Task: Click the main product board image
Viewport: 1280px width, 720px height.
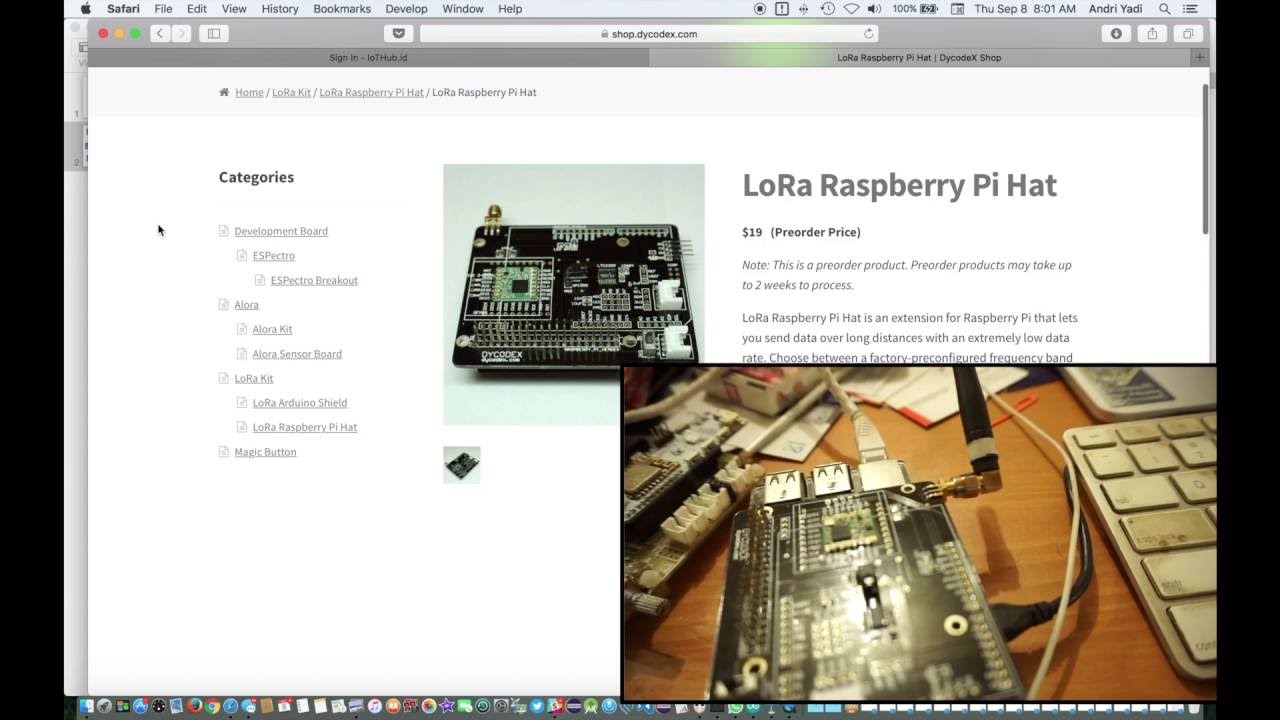Action: pyautogui.click(x=573, y=294)
